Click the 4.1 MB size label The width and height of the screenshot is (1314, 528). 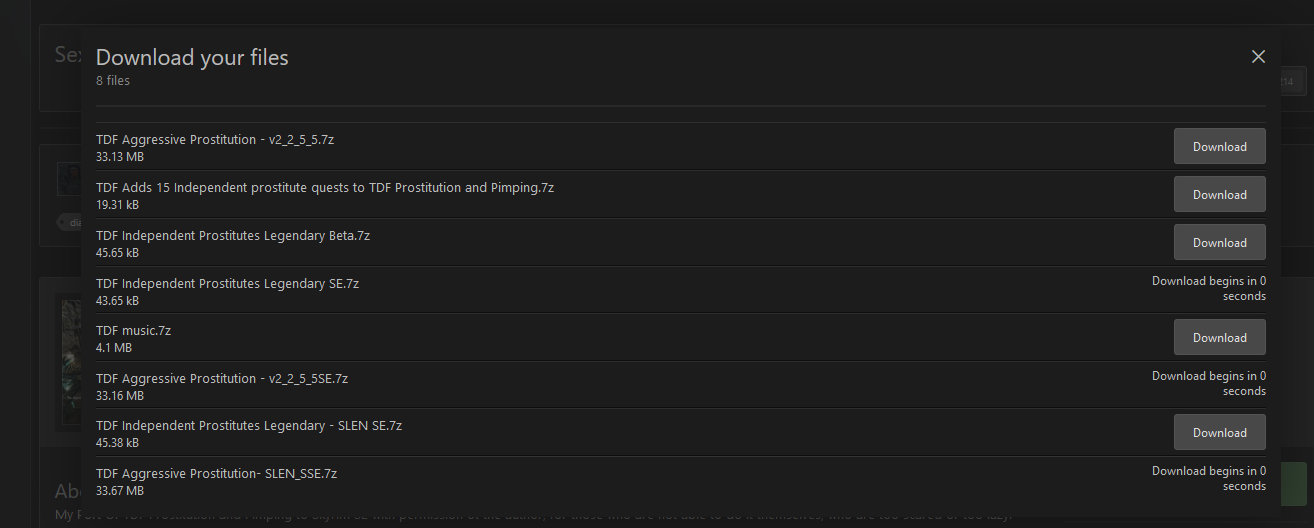pos(114,348)
